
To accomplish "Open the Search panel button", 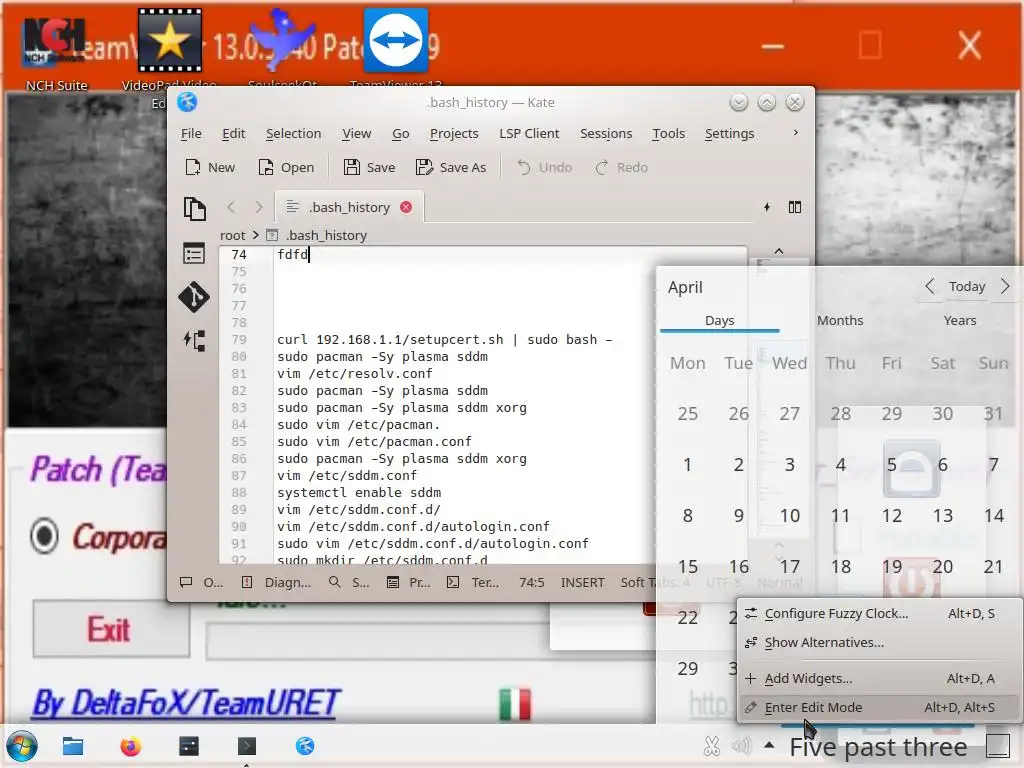I will click(349, 582).
